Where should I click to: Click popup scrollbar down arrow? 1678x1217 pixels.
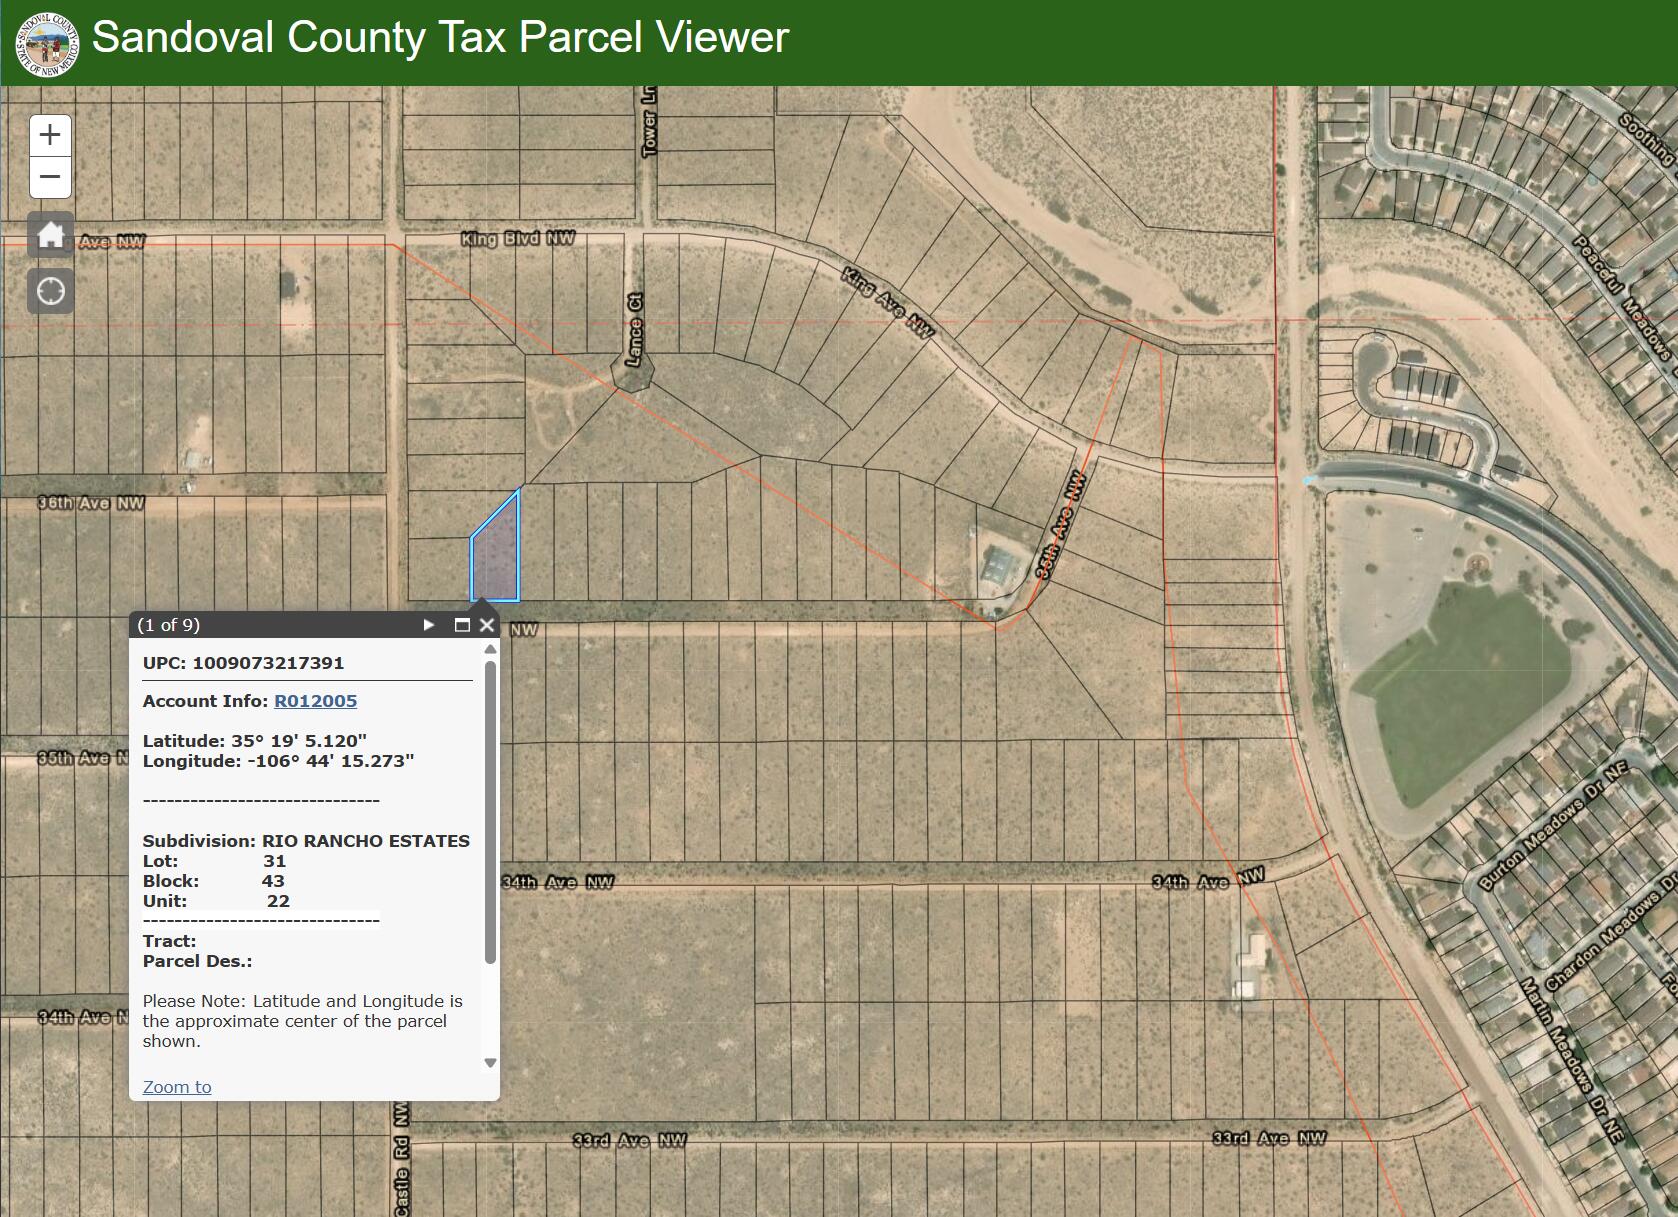[x=490, y=1063]
